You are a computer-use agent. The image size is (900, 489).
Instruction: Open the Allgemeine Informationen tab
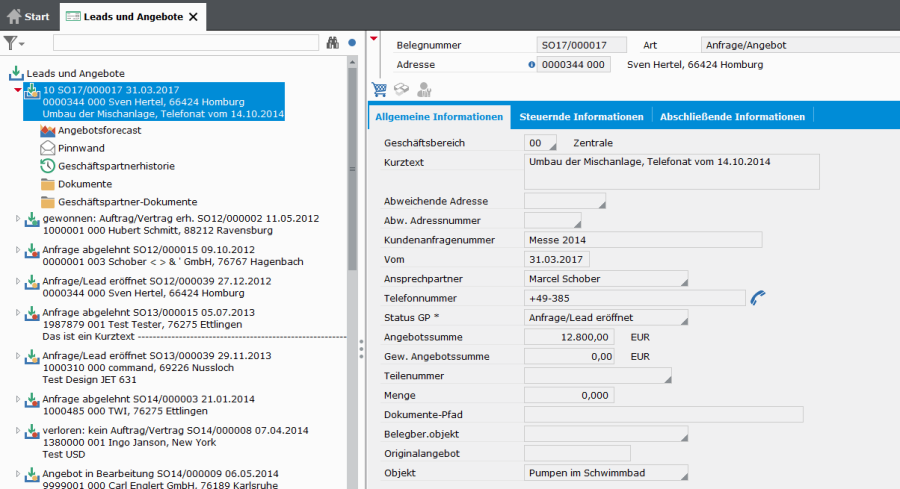click(439, 117)
